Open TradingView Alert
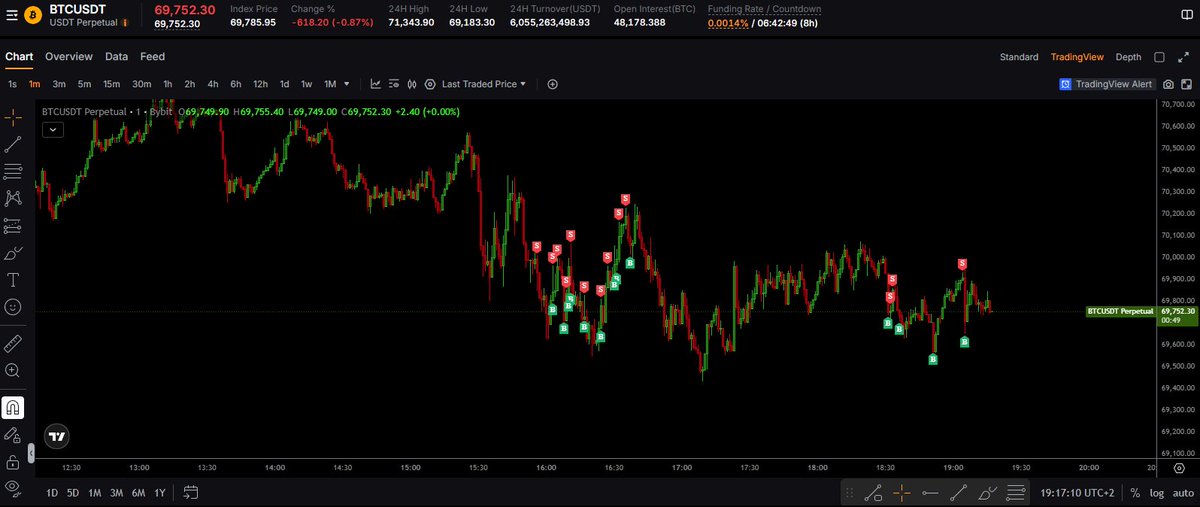 pos(1107,85)
